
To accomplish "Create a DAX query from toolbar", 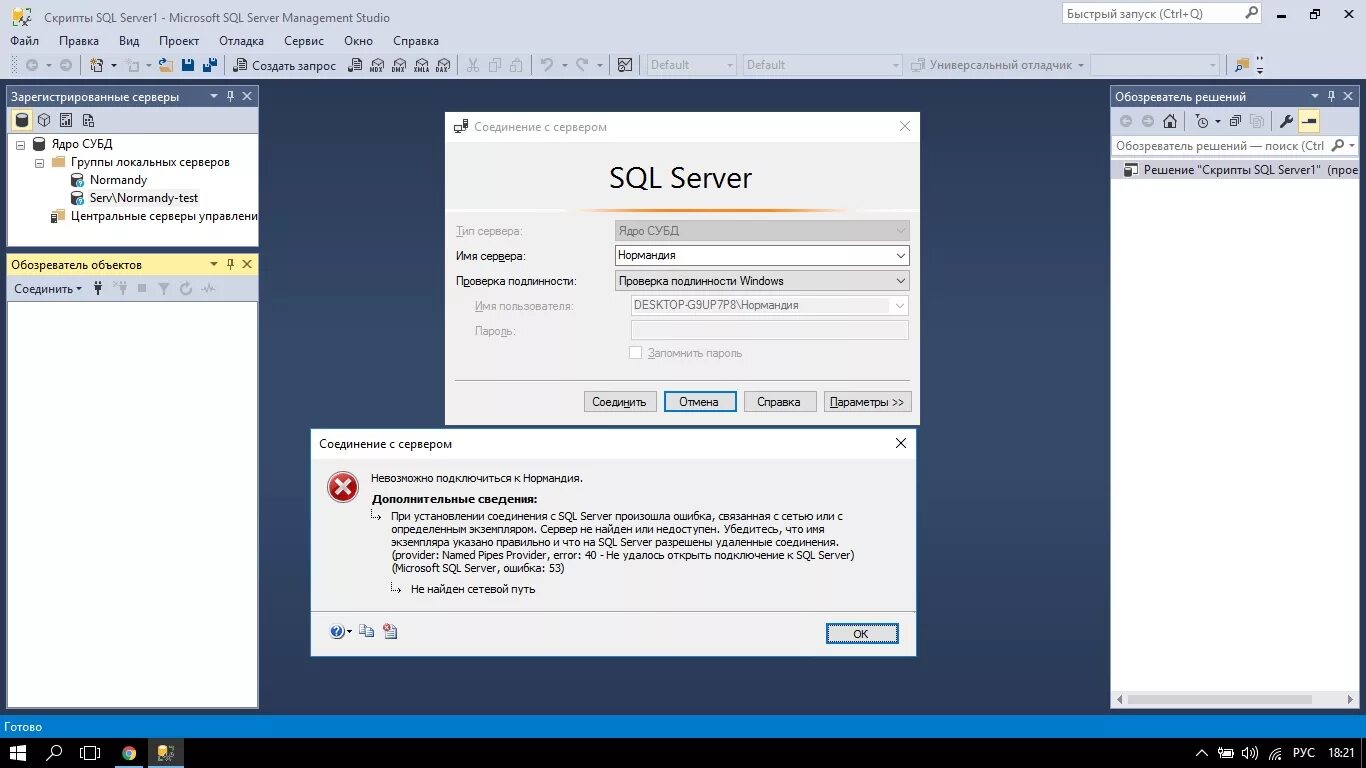I will (443, 65).
